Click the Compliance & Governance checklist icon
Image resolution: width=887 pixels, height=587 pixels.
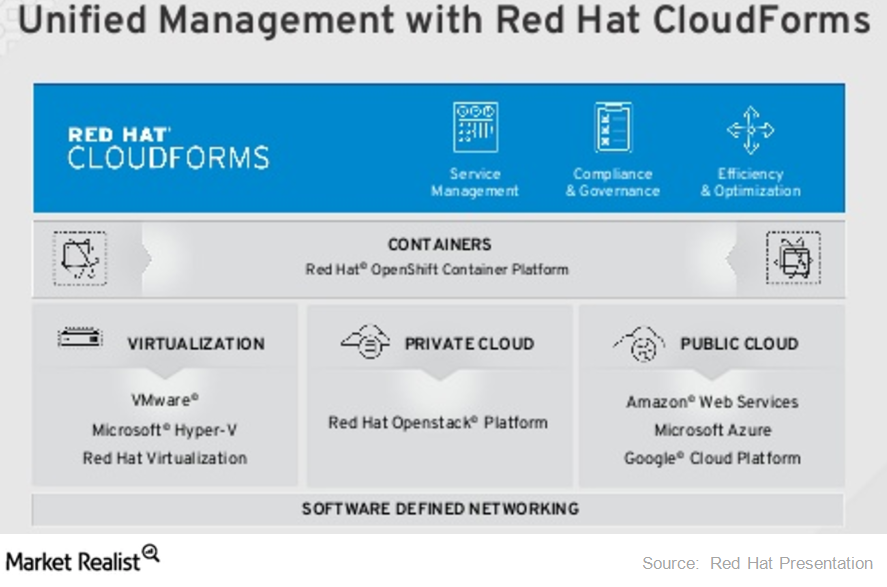coord(613,127)
